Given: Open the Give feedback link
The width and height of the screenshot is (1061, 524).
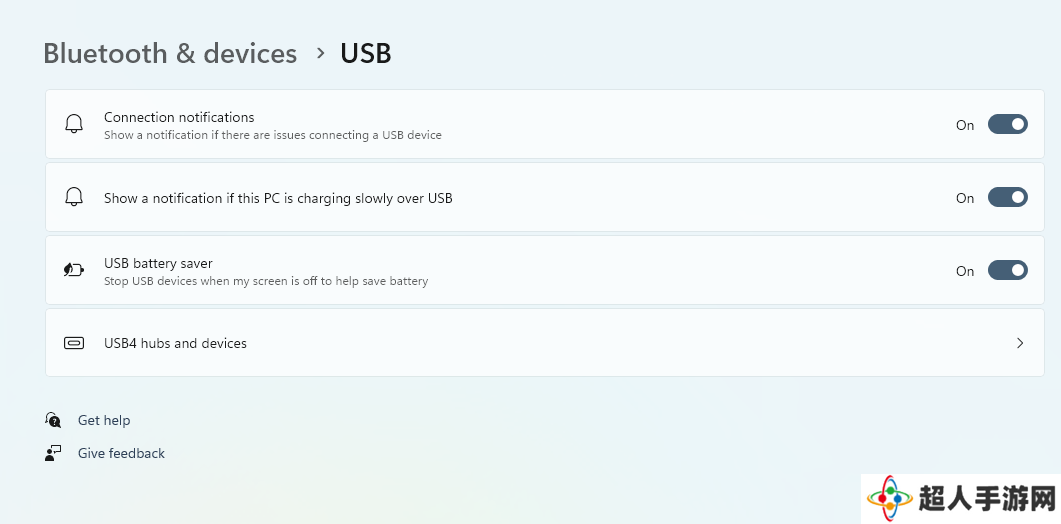Looking at the screenshot, I should coord(121,454).
